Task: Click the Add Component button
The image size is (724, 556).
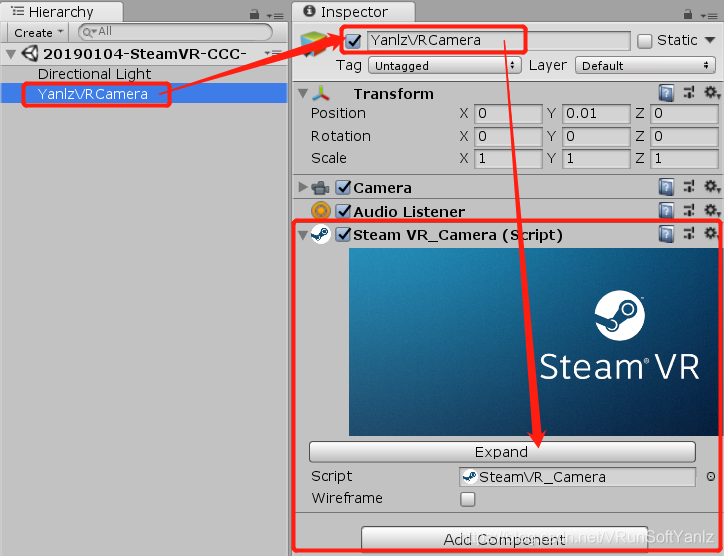Action: tap(504, 539)
